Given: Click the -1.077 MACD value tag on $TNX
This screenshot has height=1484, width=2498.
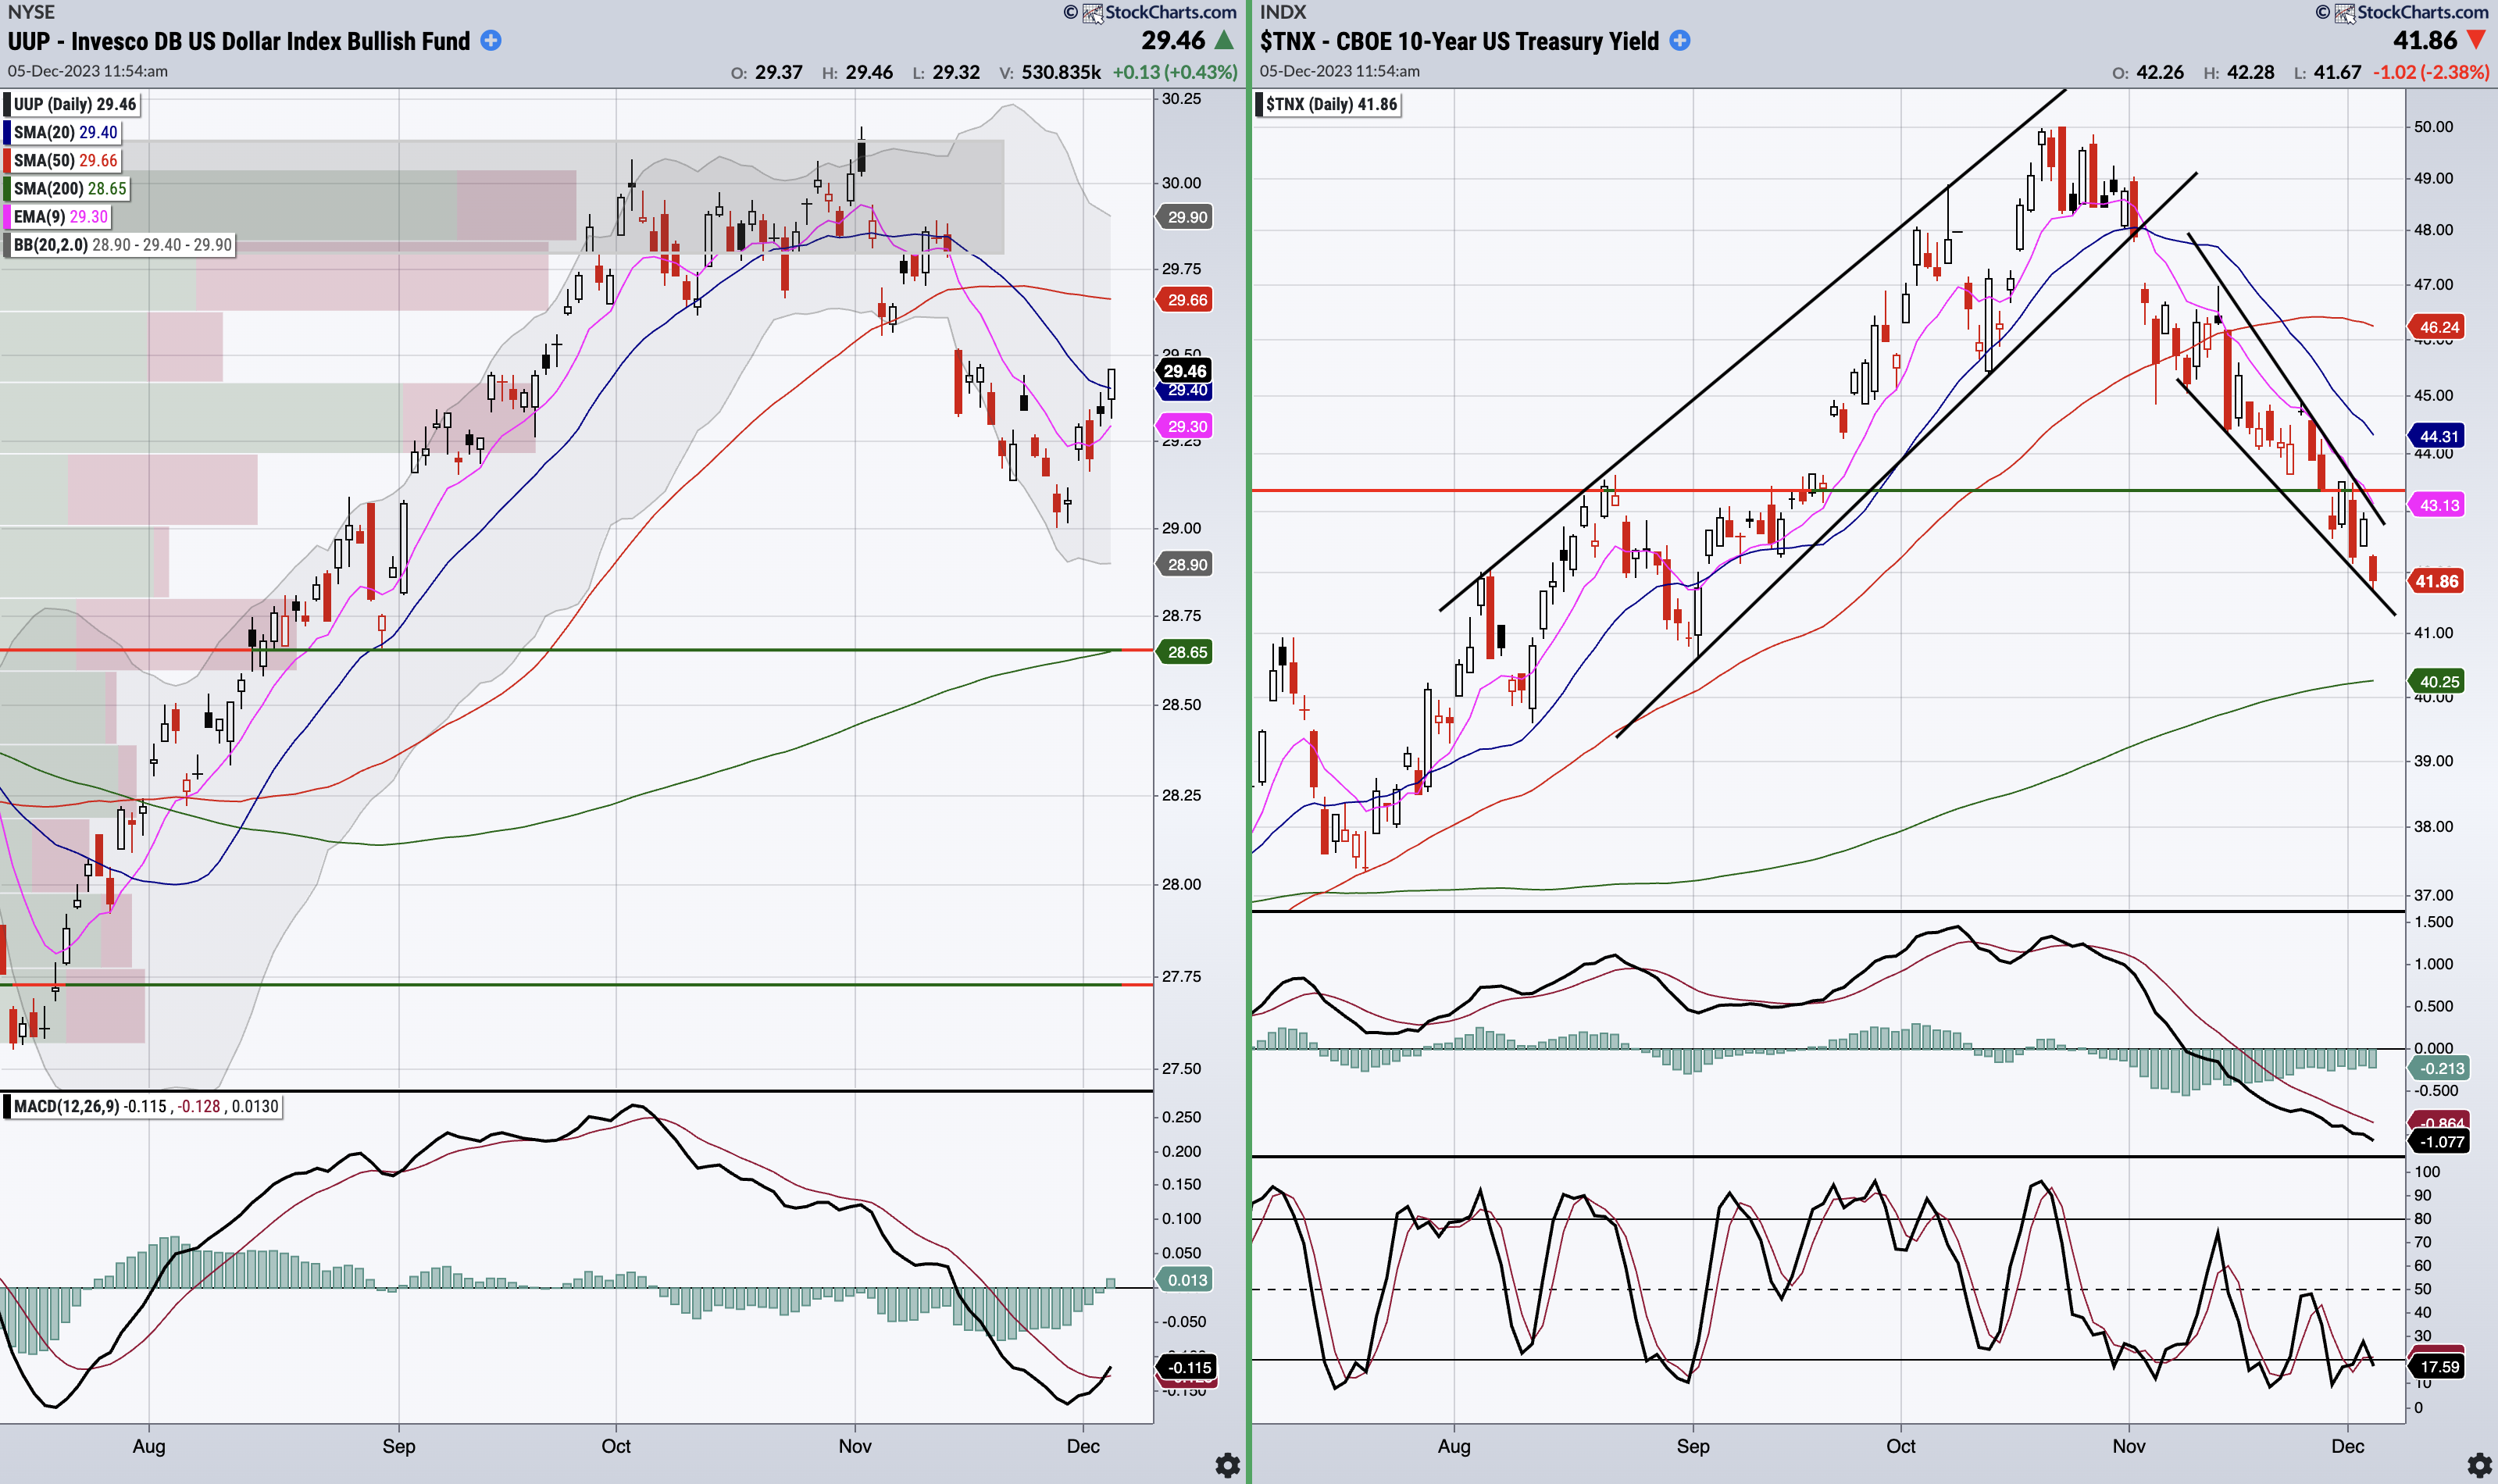Looking at the screenshot, I should [2440, 1141].
